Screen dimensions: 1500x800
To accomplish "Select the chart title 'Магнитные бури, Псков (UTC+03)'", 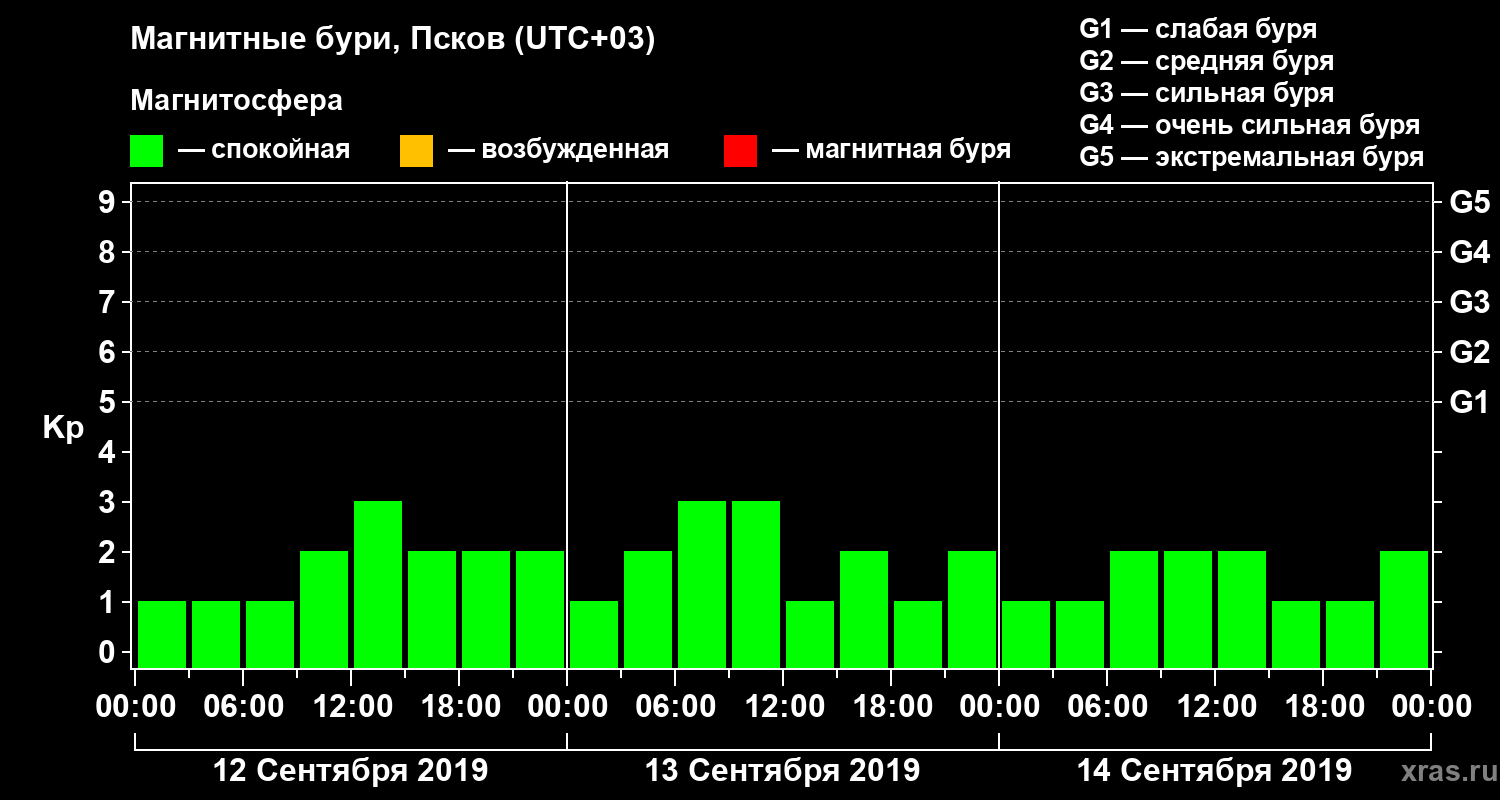I will 393,40.
